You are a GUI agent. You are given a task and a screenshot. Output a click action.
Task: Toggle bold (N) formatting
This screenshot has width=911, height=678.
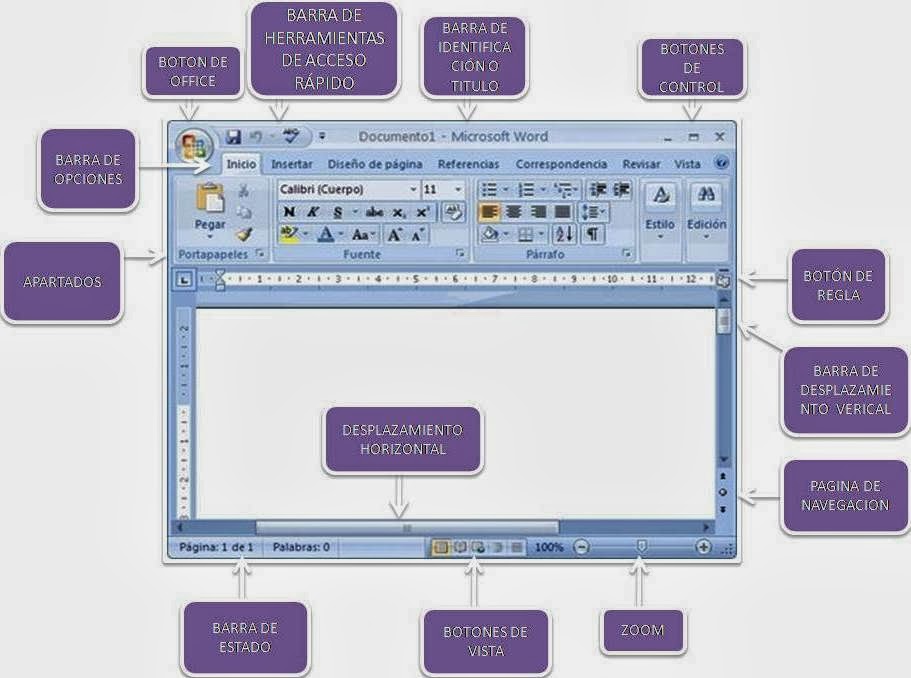click(x=289, y=212)
